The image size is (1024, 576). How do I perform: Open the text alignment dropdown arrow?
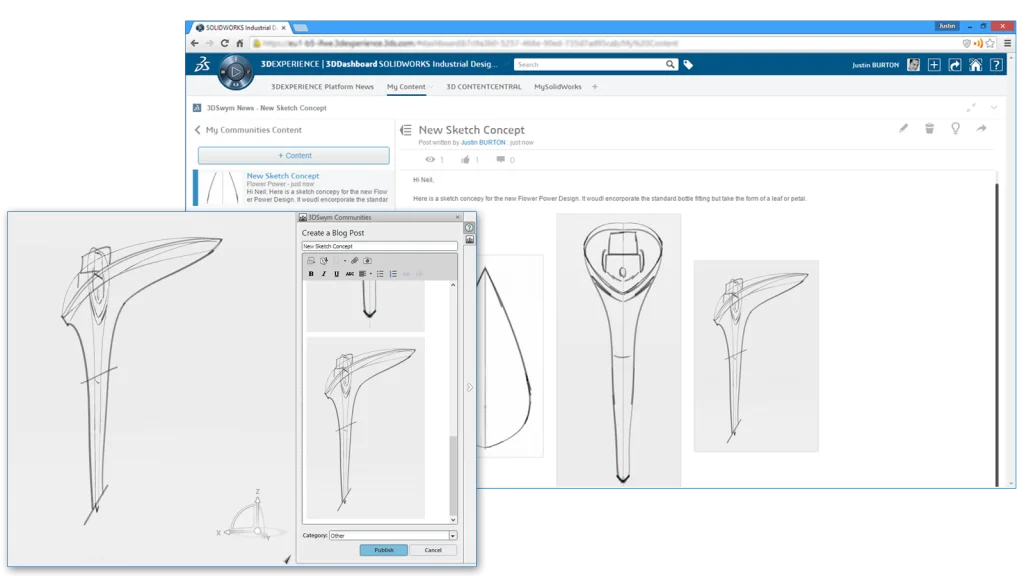pyautogui.click(x=371, y=274)
